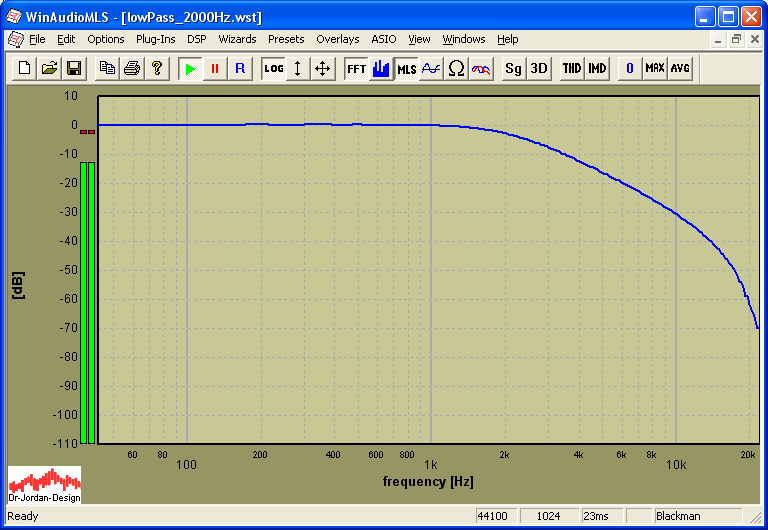Image resolution: width=768 pixels, height=530 pixels.
Task: Open the Overlays menu
Action: 337,39
